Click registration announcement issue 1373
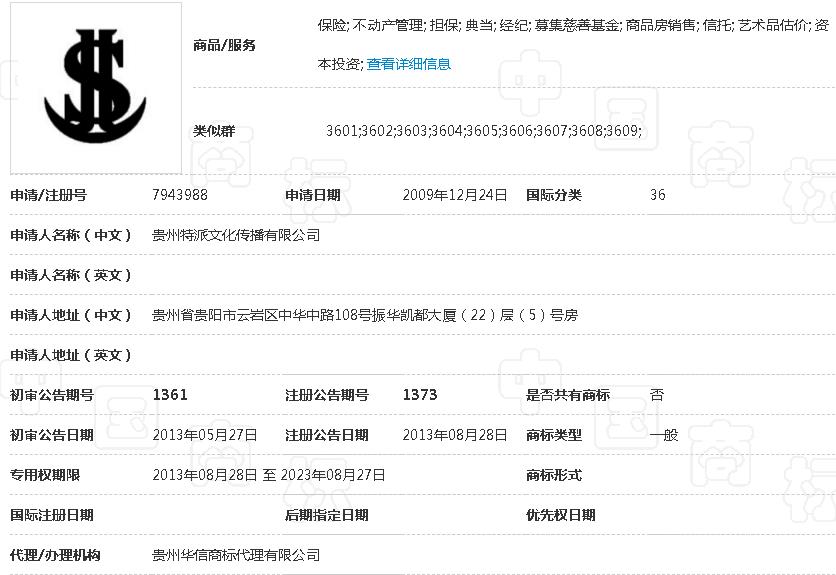This screenshot has height=575, width=836. (x=420, y=395)
